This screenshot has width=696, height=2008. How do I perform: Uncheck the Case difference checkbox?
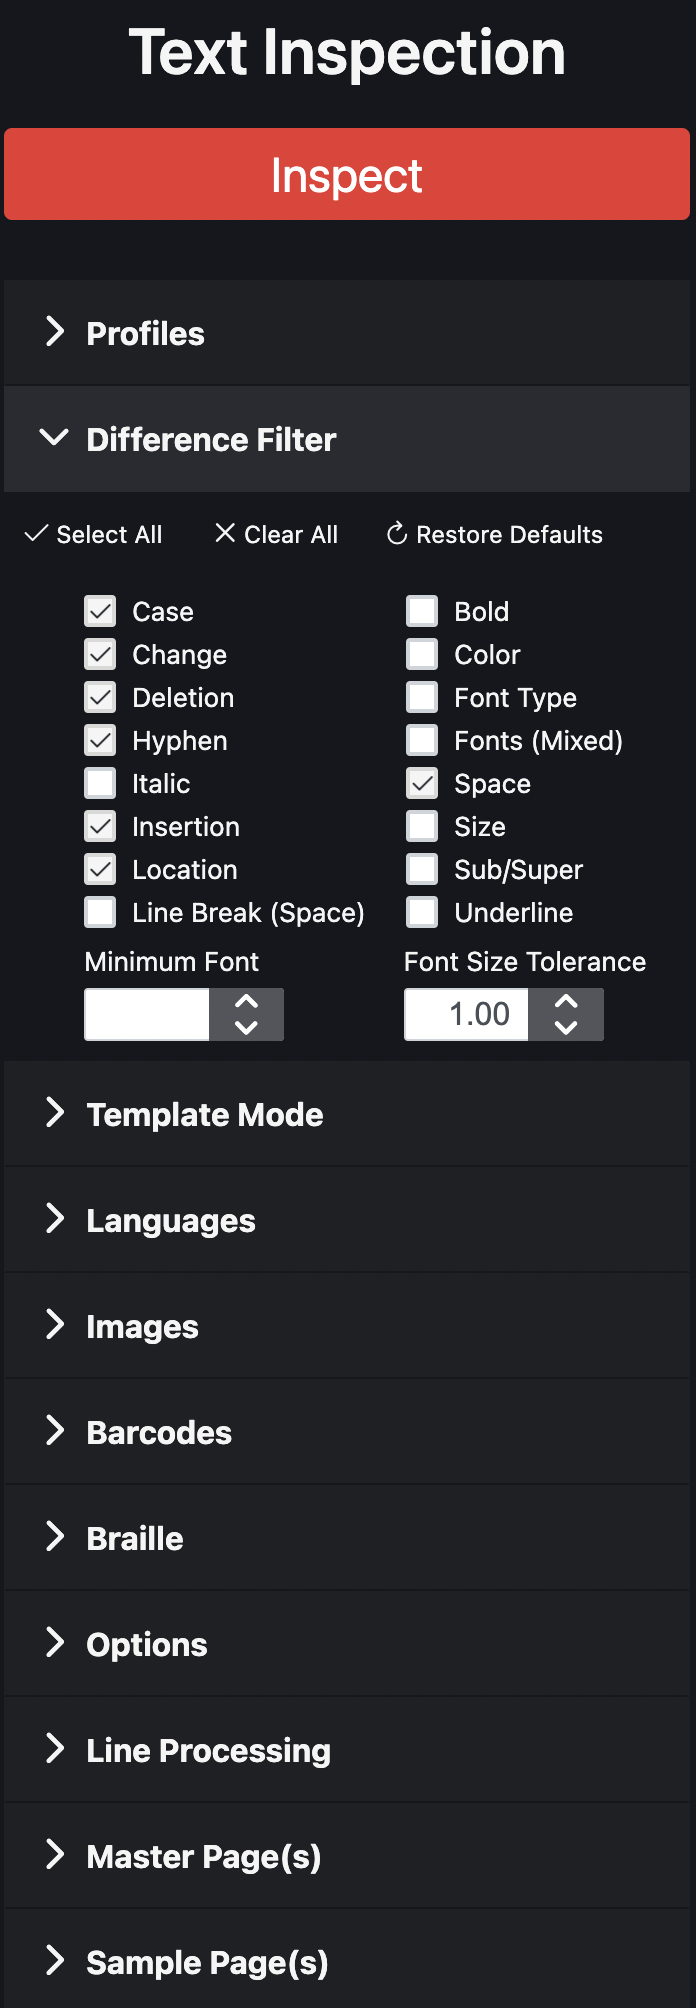point(100,611)
